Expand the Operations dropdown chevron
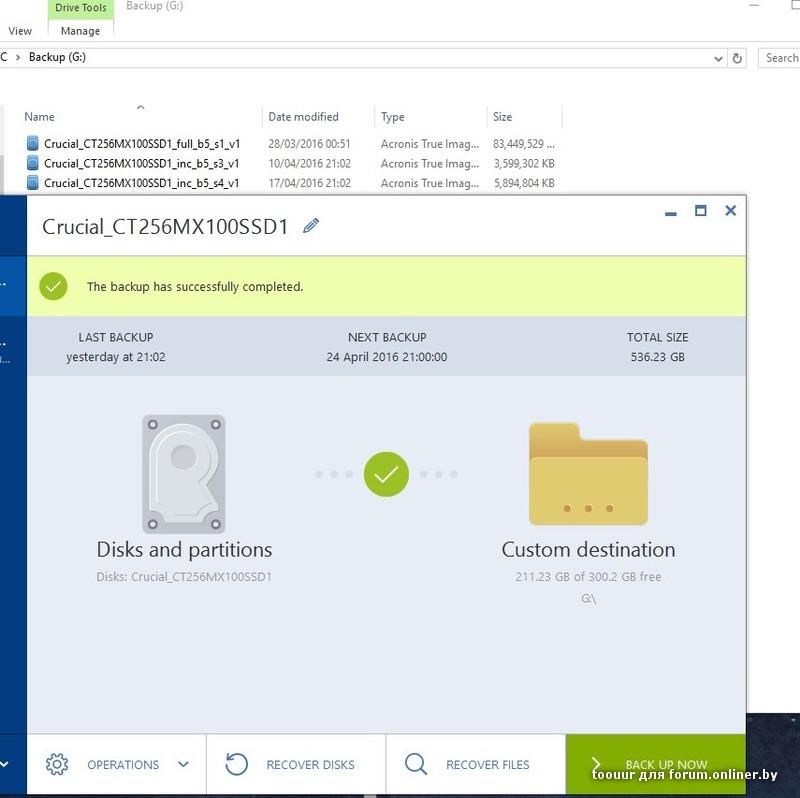The image size is (800, 798). point(183,764)
